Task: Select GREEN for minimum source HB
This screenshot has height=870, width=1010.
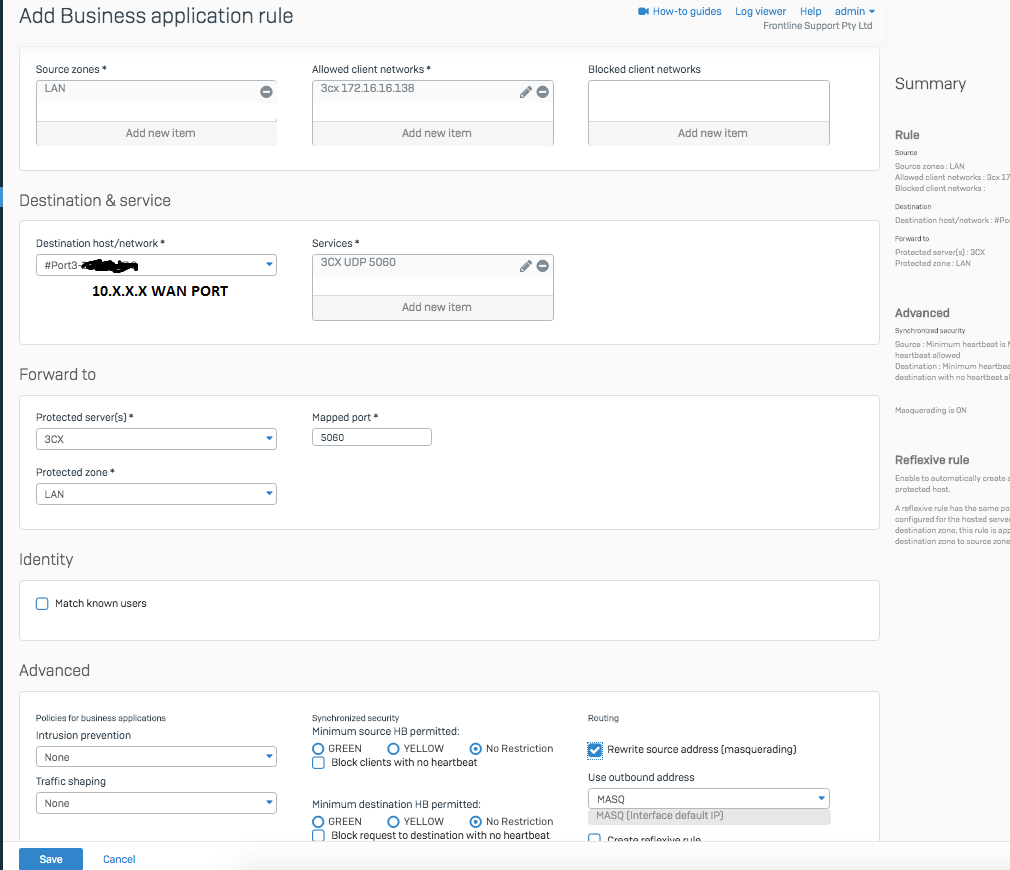Action: coord(319,749)
